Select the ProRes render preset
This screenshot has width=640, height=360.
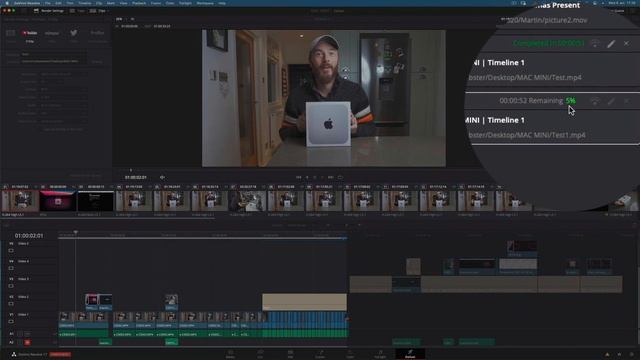pyautogui.click(x=97, y=33)
